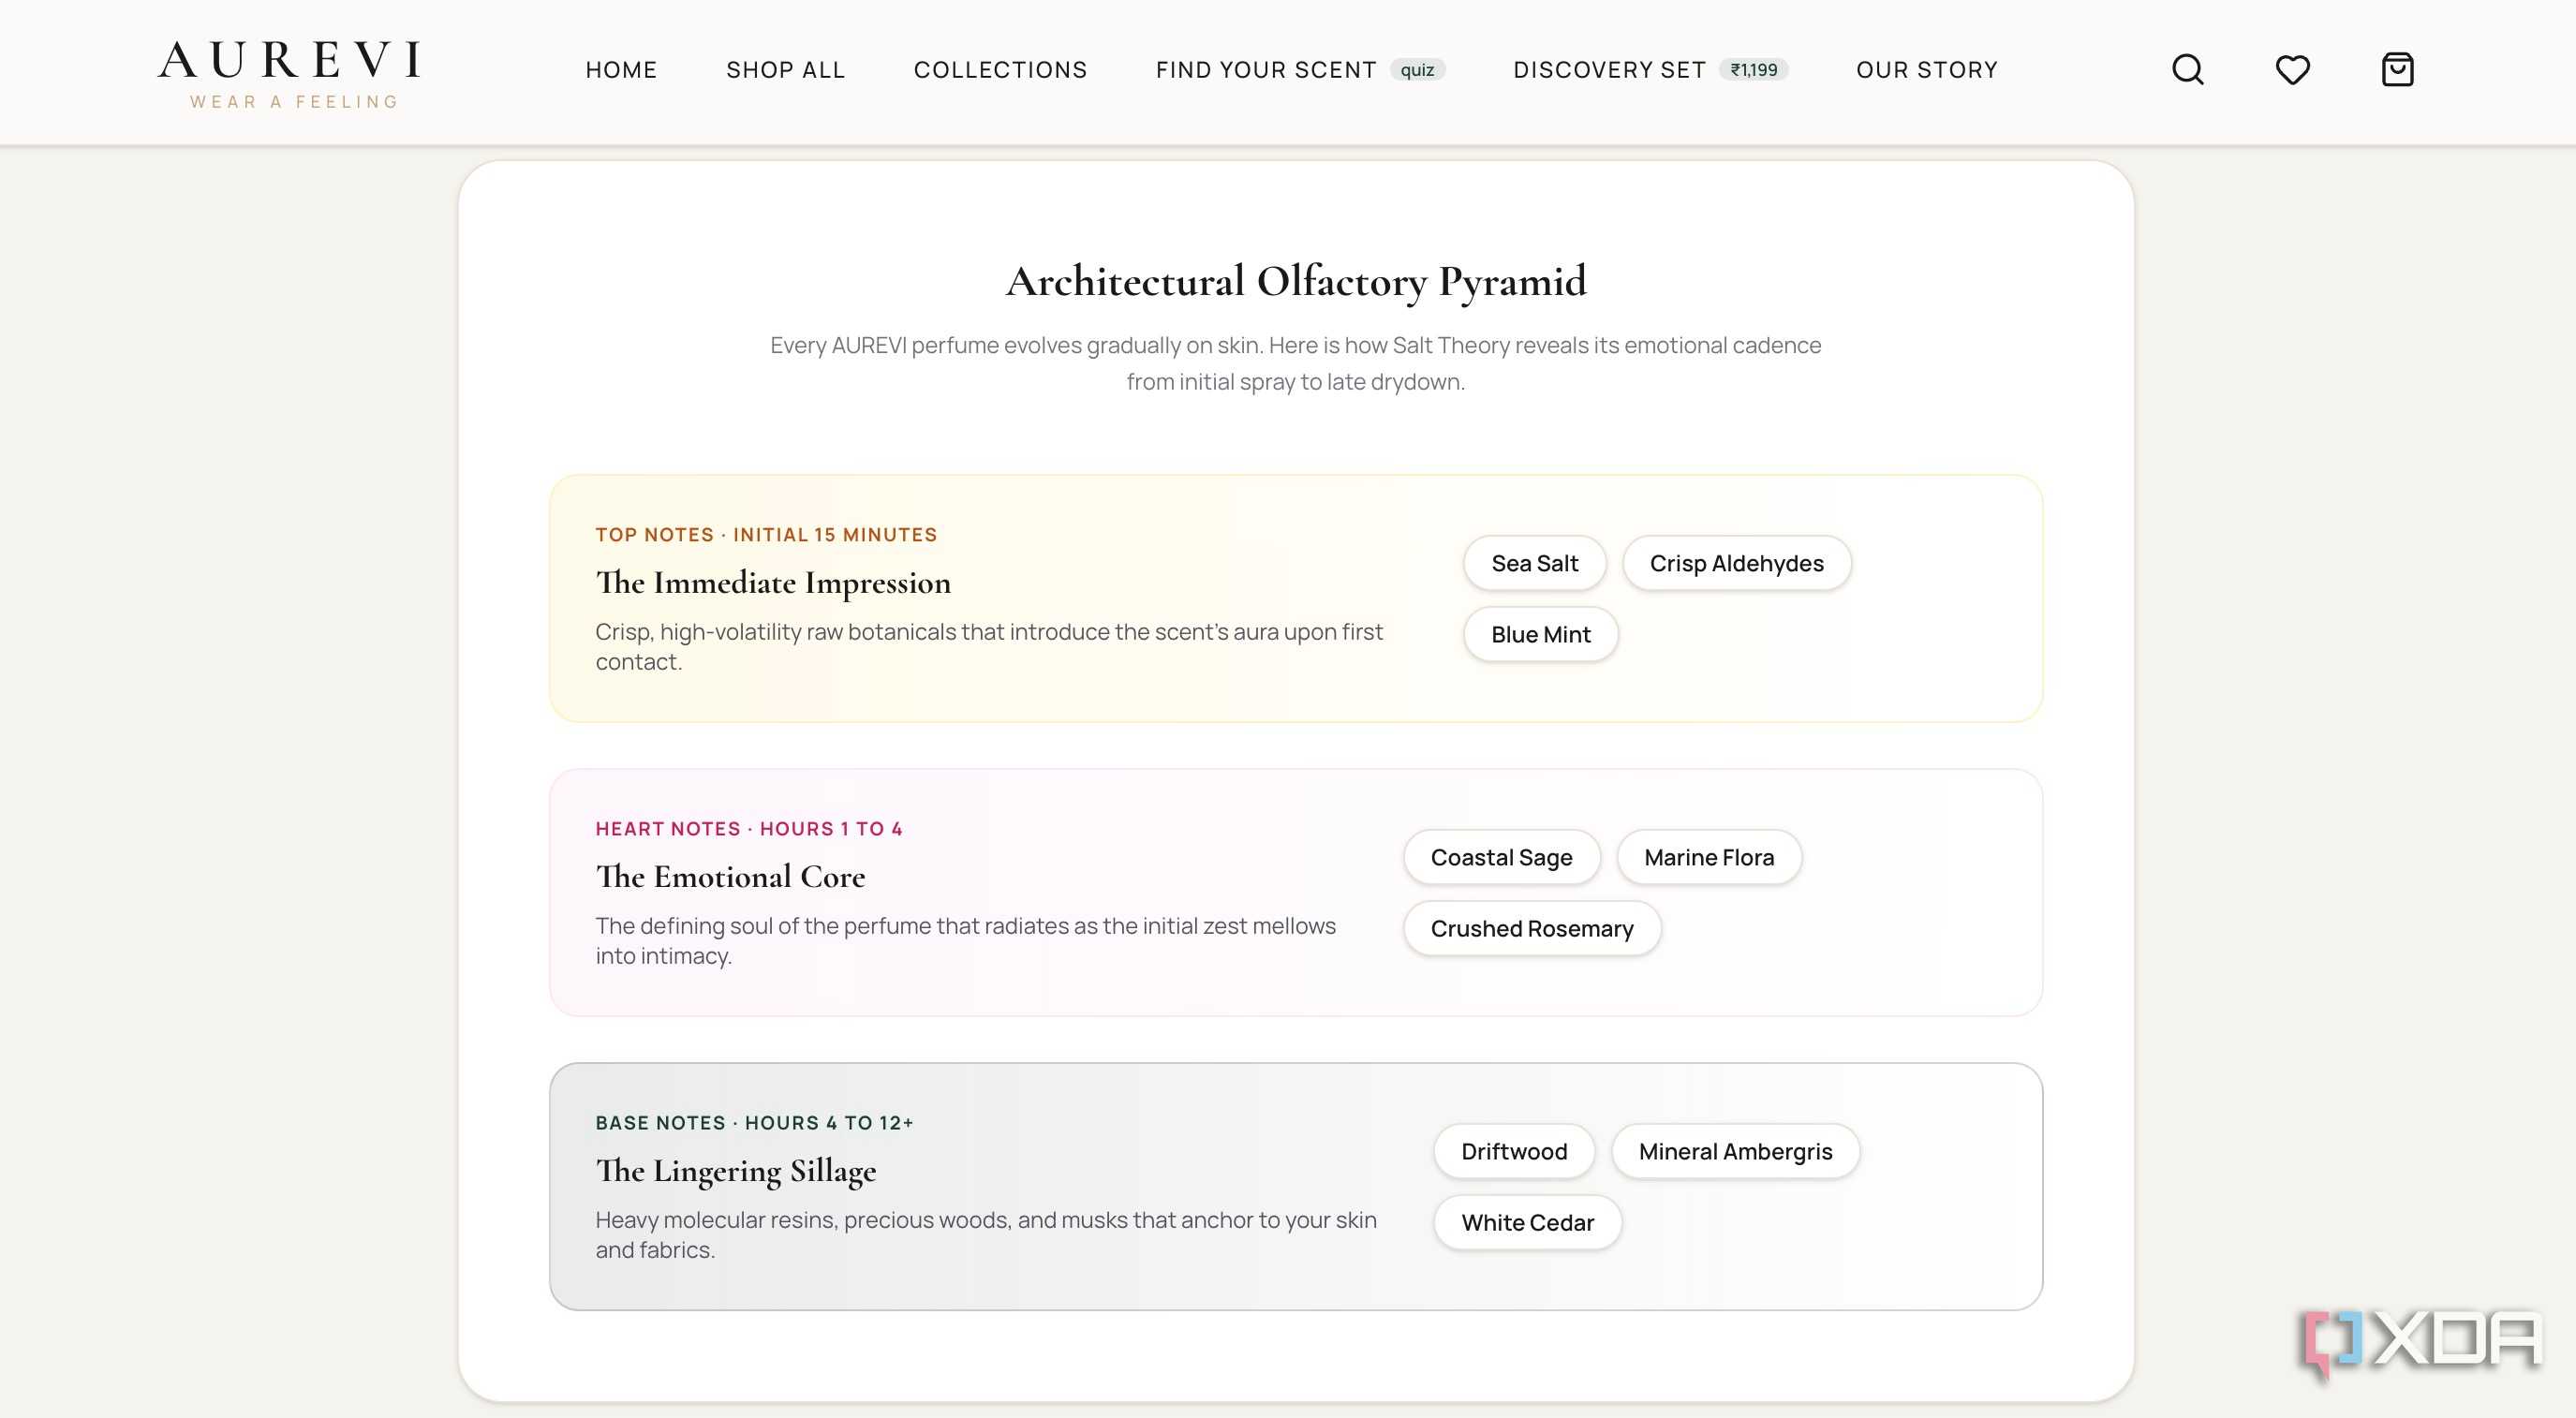2576x1418 pixels.
Task: Open the shopping bag cart icon
Action: click(x=2397, y=70)
